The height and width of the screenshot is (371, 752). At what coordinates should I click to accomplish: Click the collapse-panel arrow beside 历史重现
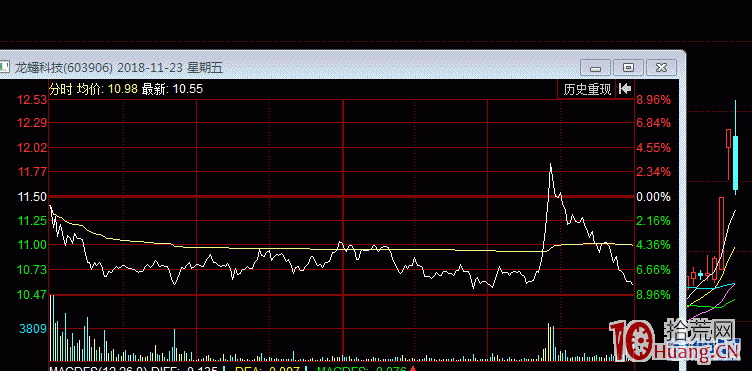coord(624,89)
